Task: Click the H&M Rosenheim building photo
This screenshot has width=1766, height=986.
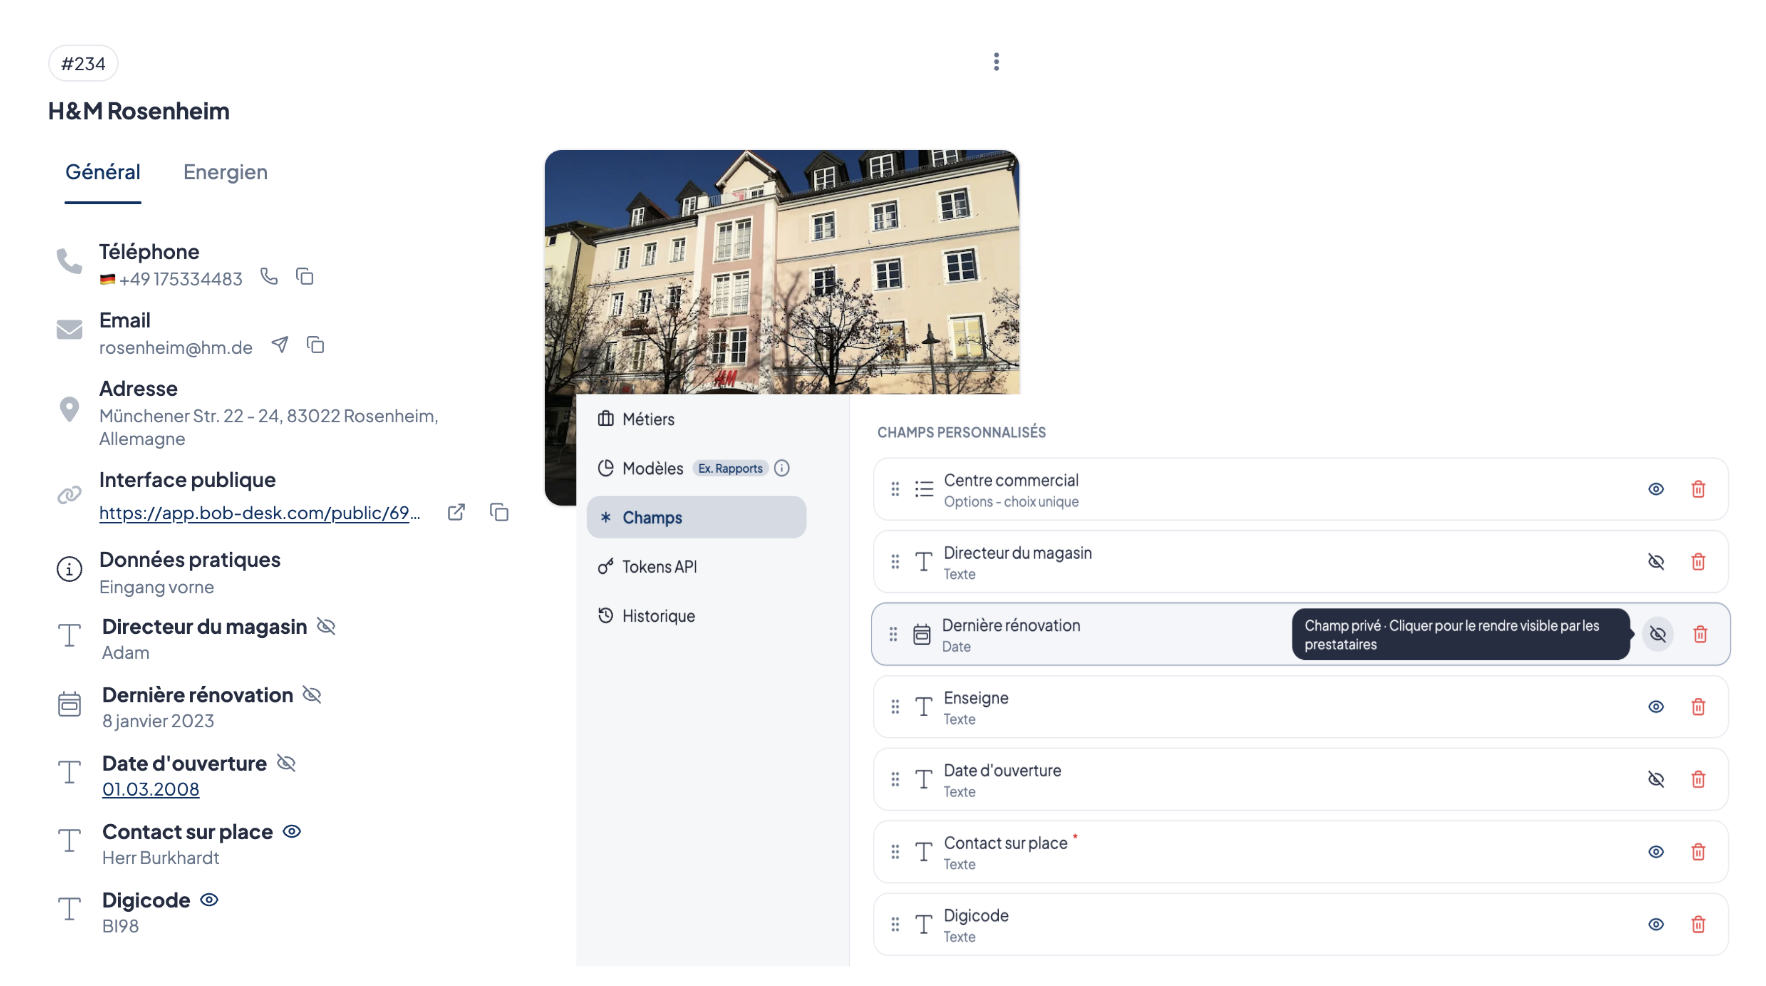Action: pyautogui.click(x=782, y=272)
